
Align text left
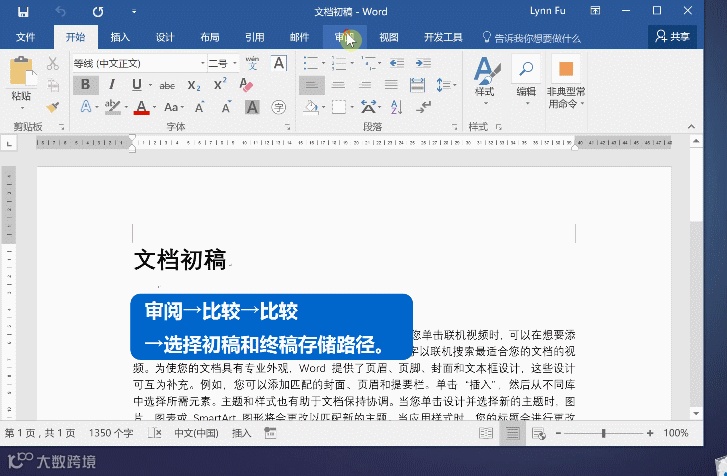312,85
